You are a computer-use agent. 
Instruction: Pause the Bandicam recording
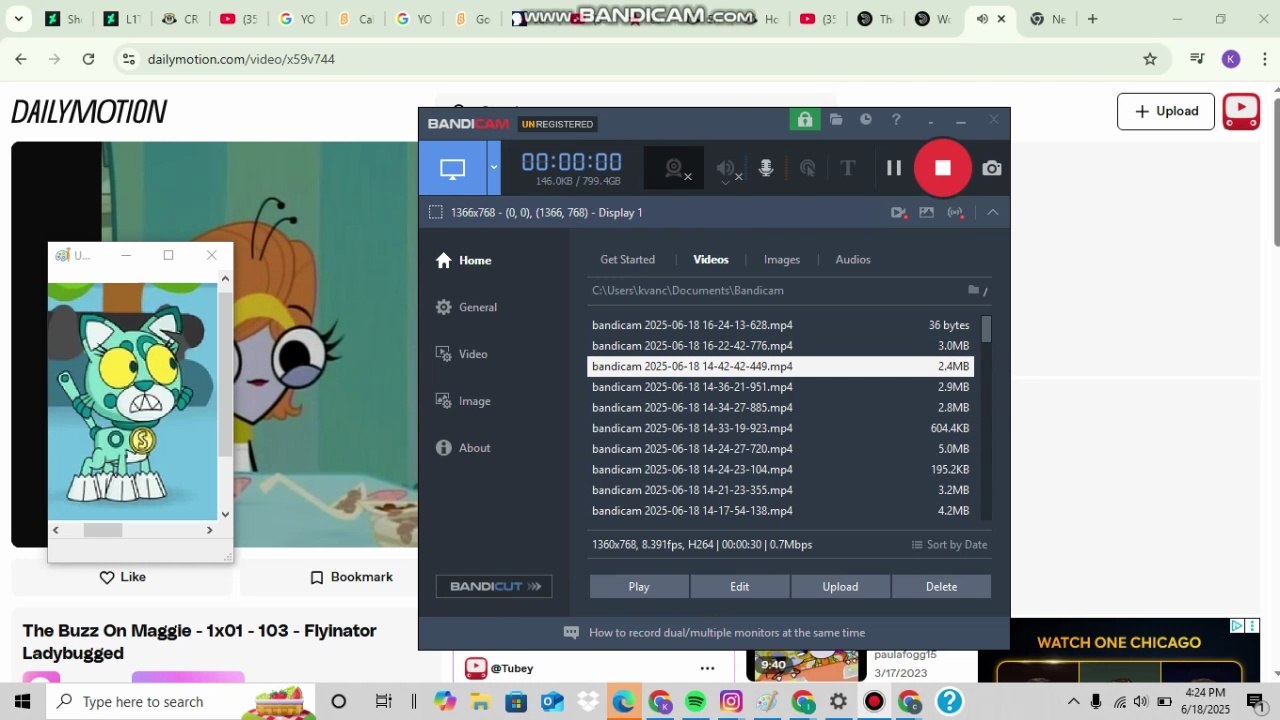point(894,168)
